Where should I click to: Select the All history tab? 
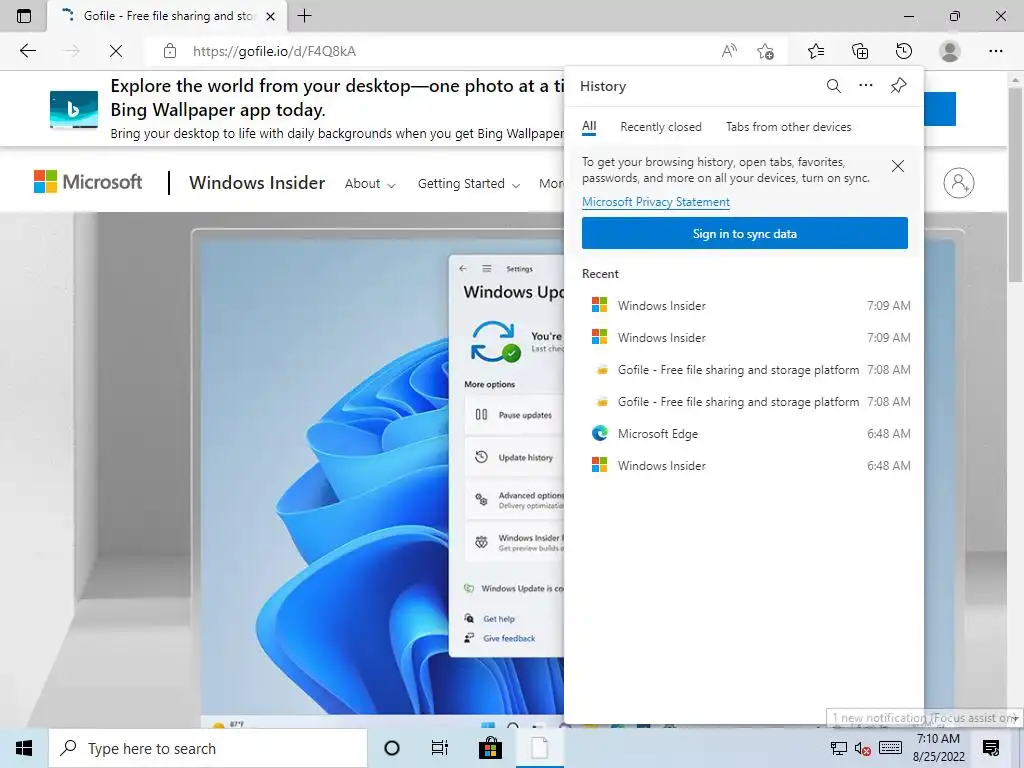[589, 126]
